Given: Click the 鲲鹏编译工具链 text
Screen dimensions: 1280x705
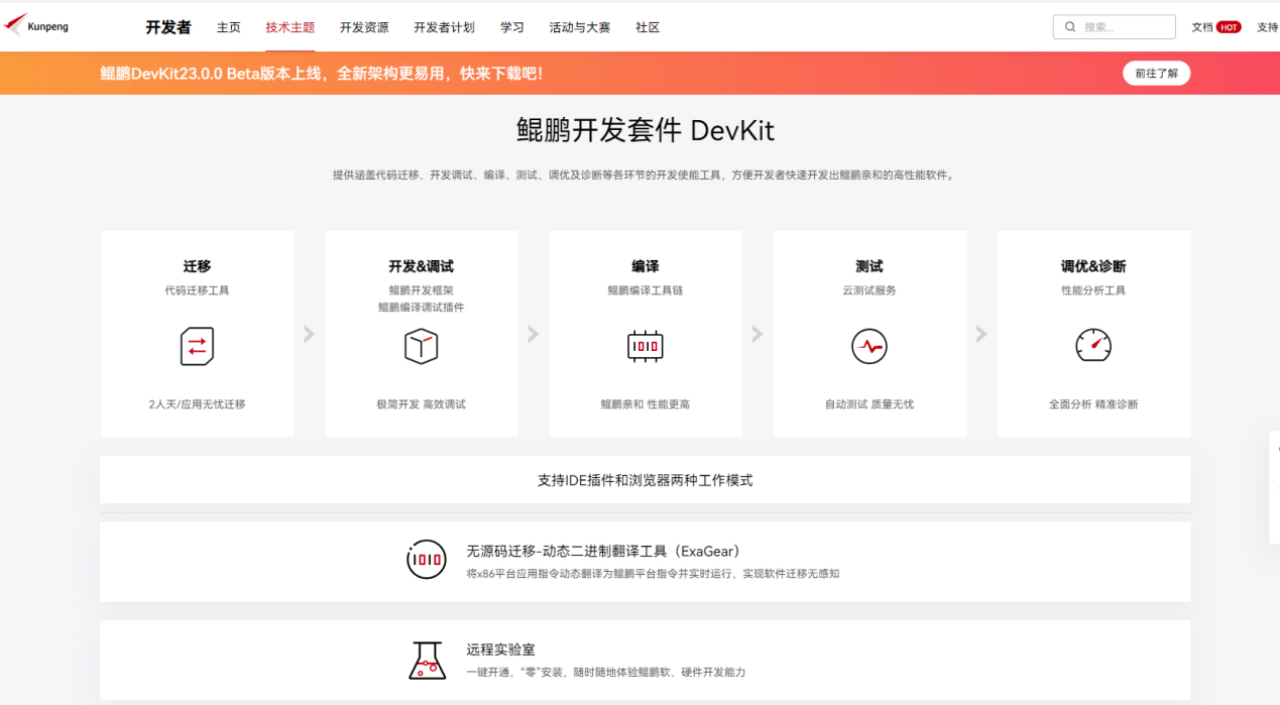Looking at the screenshot, I should coord(645,290).
